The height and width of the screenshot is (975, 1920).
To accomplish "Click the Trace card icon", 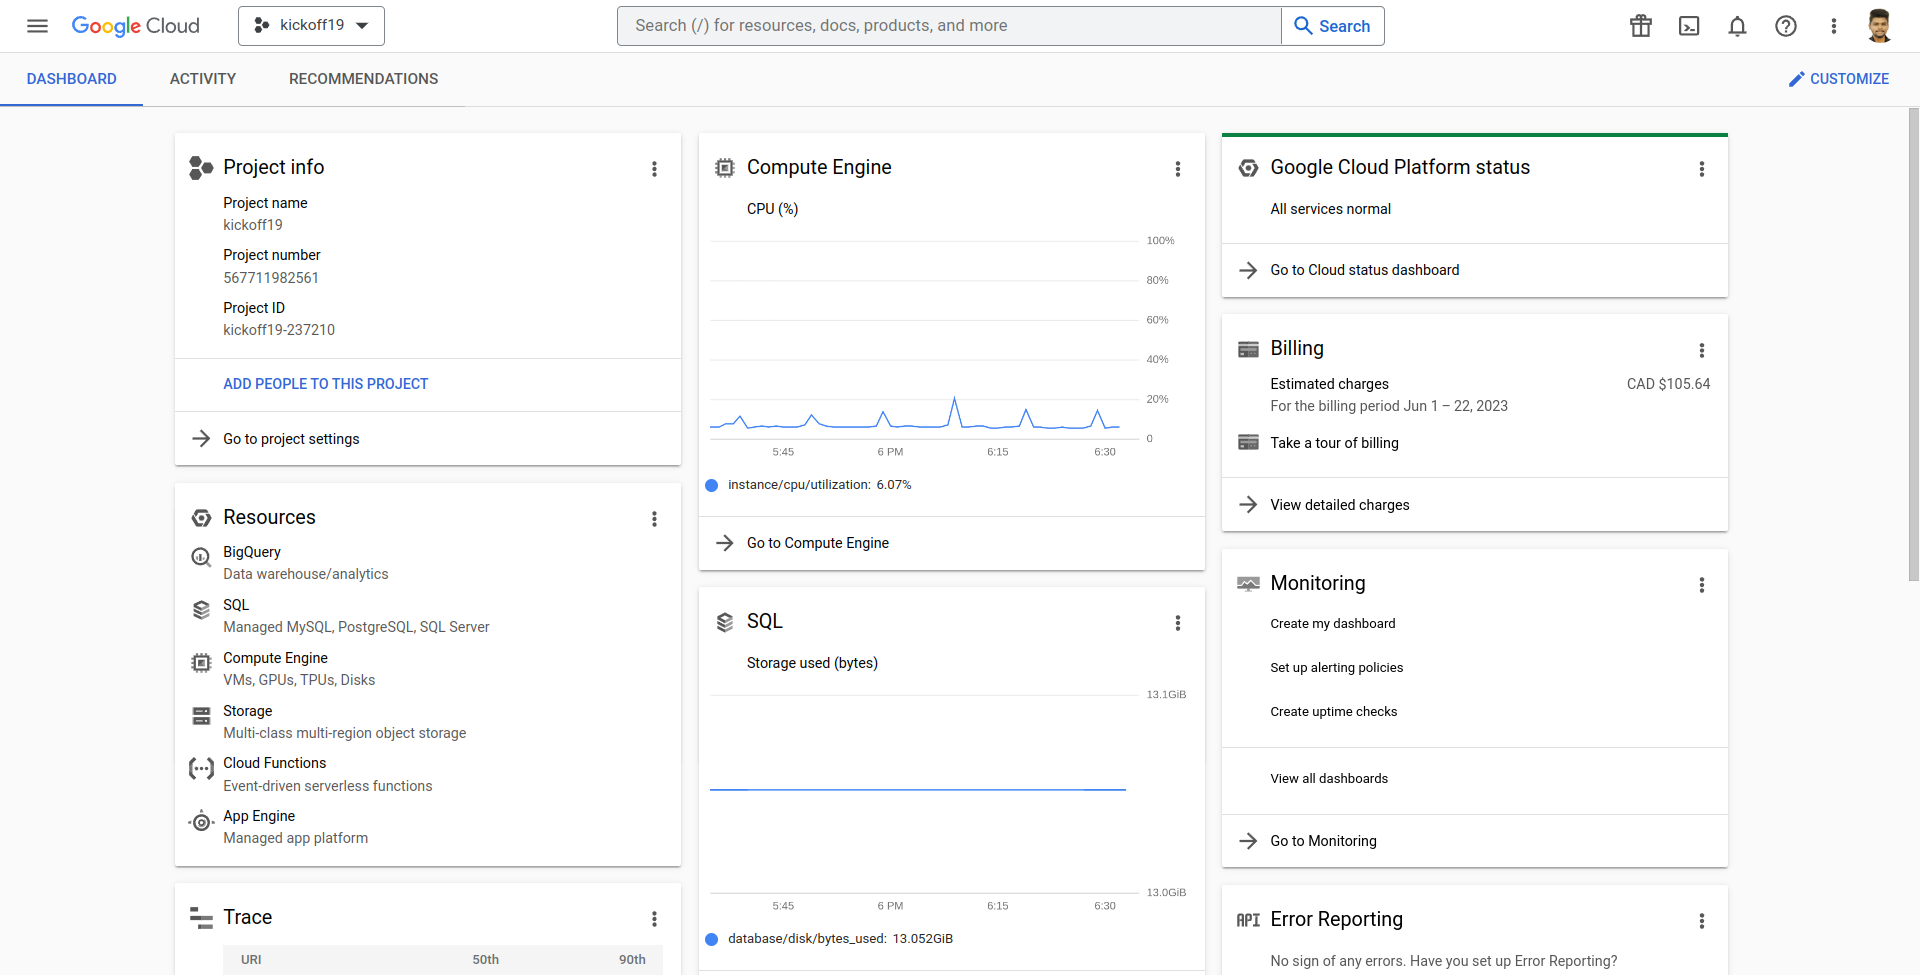I will [201, 918].
